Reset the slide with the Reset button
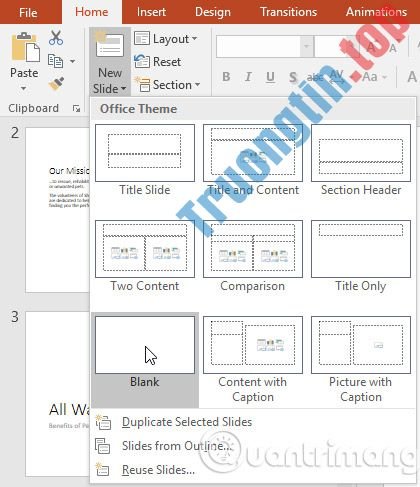420x487 pixels. tap(157, 62)
